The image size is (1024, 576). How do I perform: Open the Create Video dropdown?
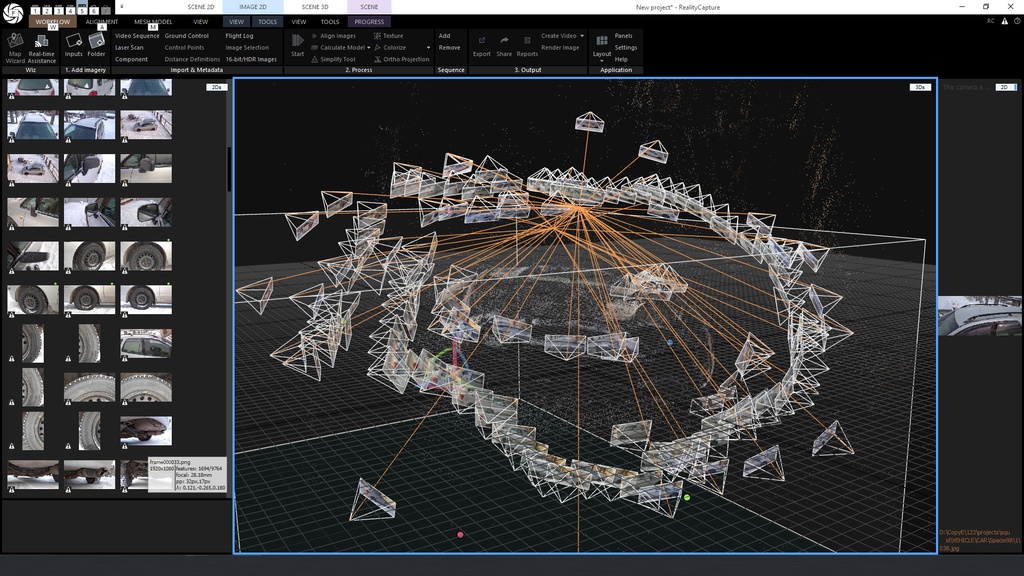(x=582, y=36)
